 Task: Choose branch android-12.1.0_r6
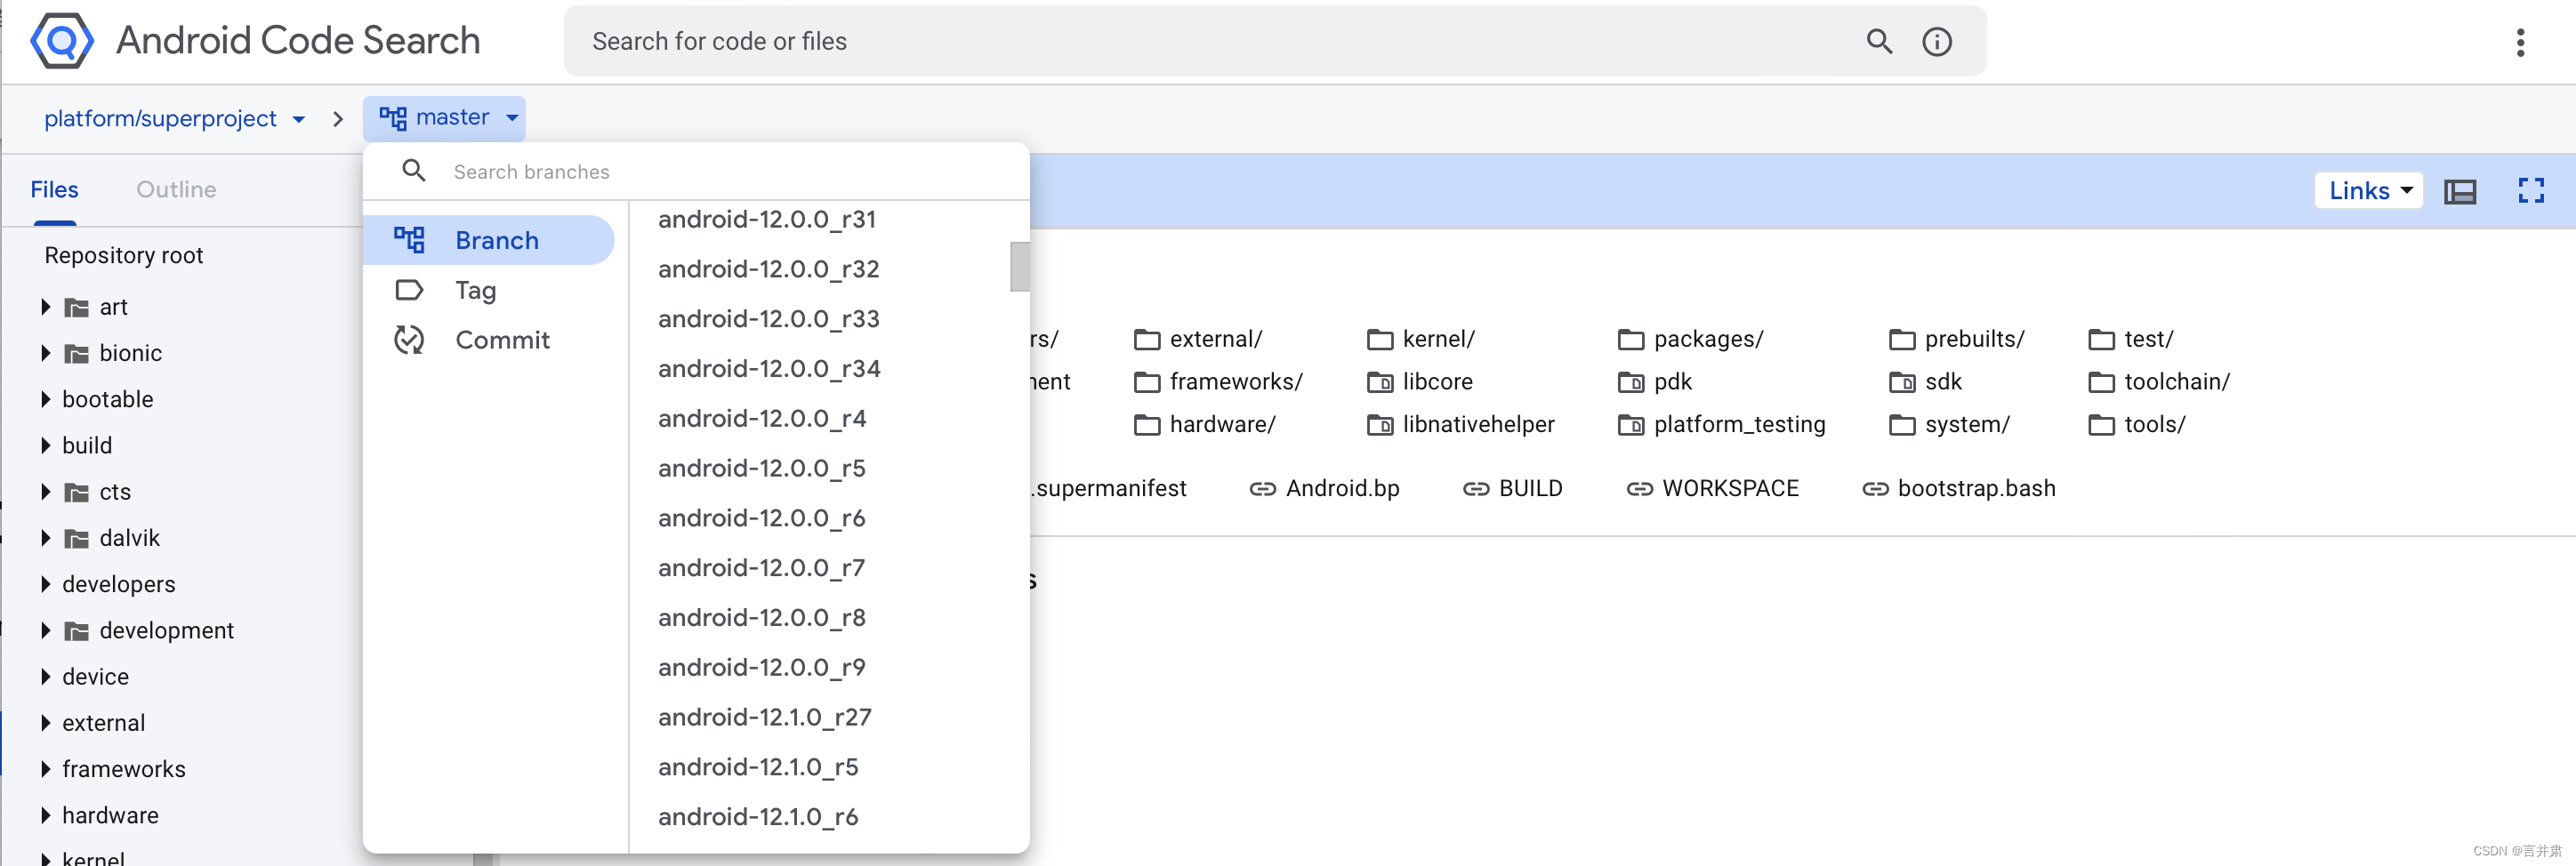(758, 817)
